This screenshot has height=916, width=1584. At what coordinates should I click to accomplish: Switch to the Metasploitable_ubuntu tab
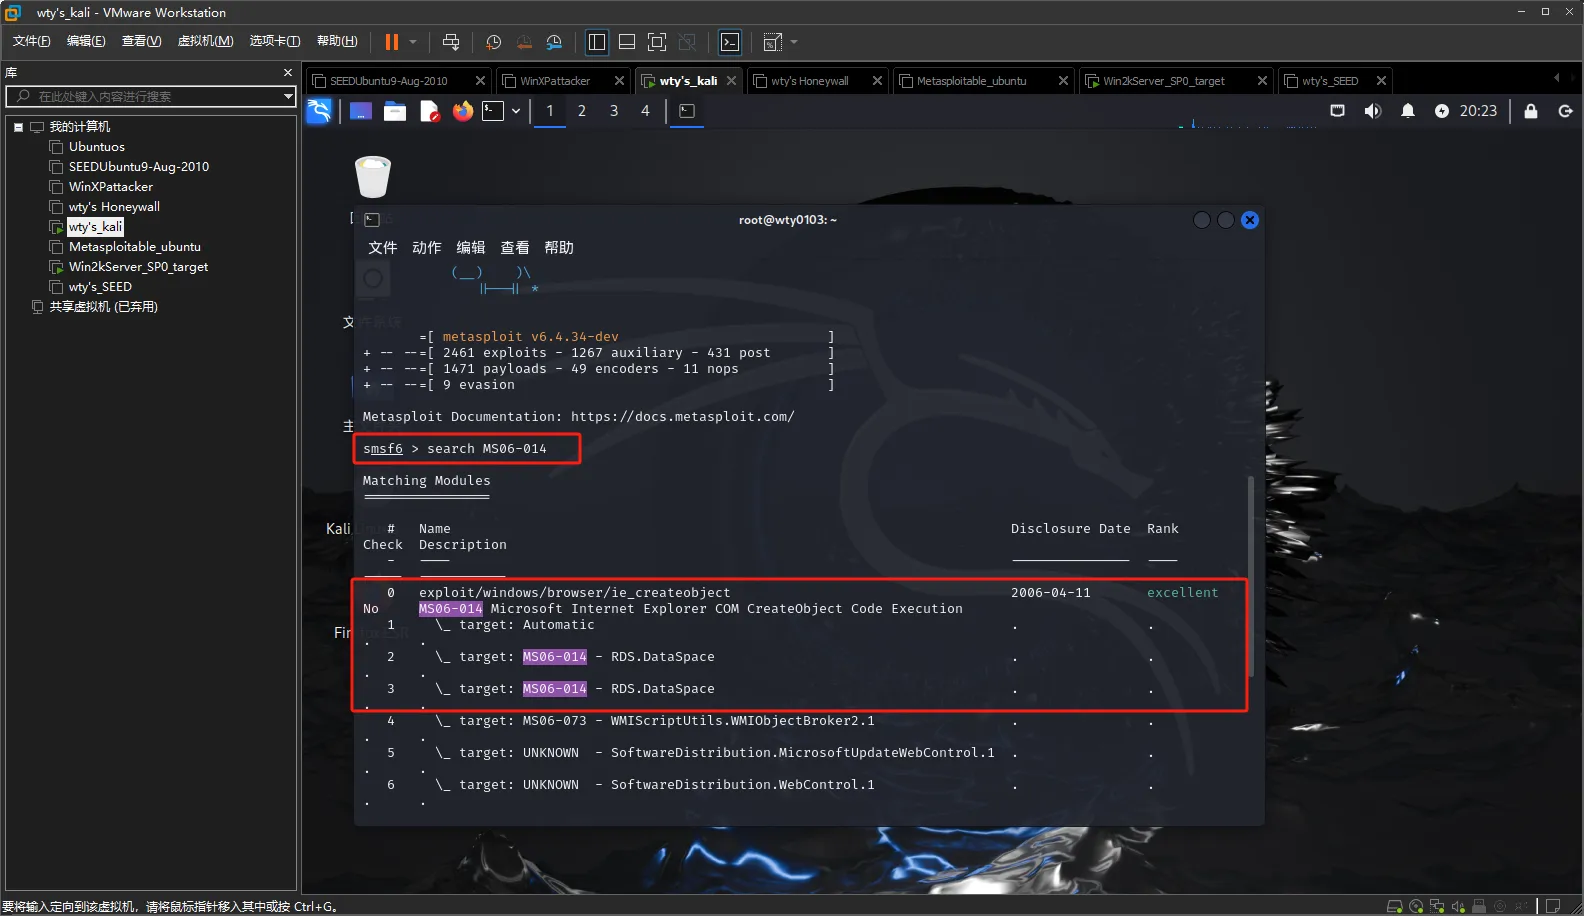tap(971, 81)
